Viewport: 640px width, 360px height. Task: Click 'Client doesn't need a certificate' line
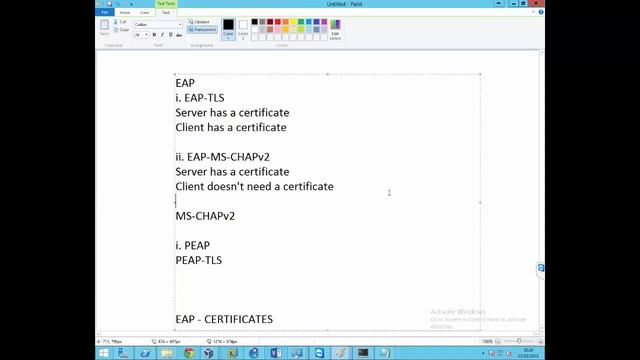[x=254, y=187]
